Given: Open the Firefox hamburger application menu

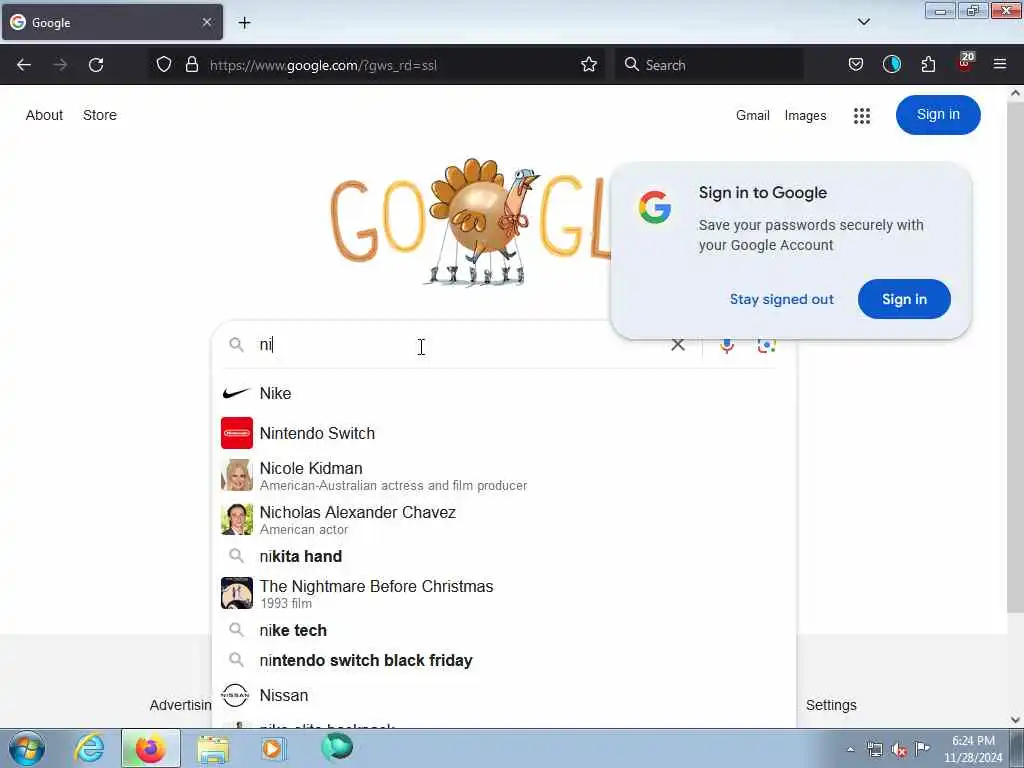Looking at the screenshot, I should (x=999, y=65).
